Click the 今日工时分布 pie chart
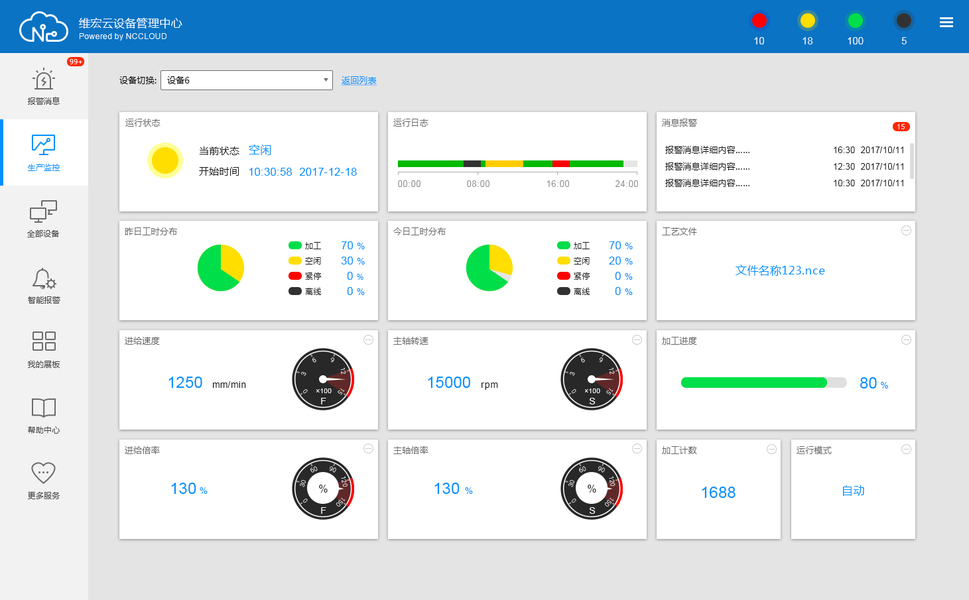The width and height of the screenshot is (969, 600). 489,268
